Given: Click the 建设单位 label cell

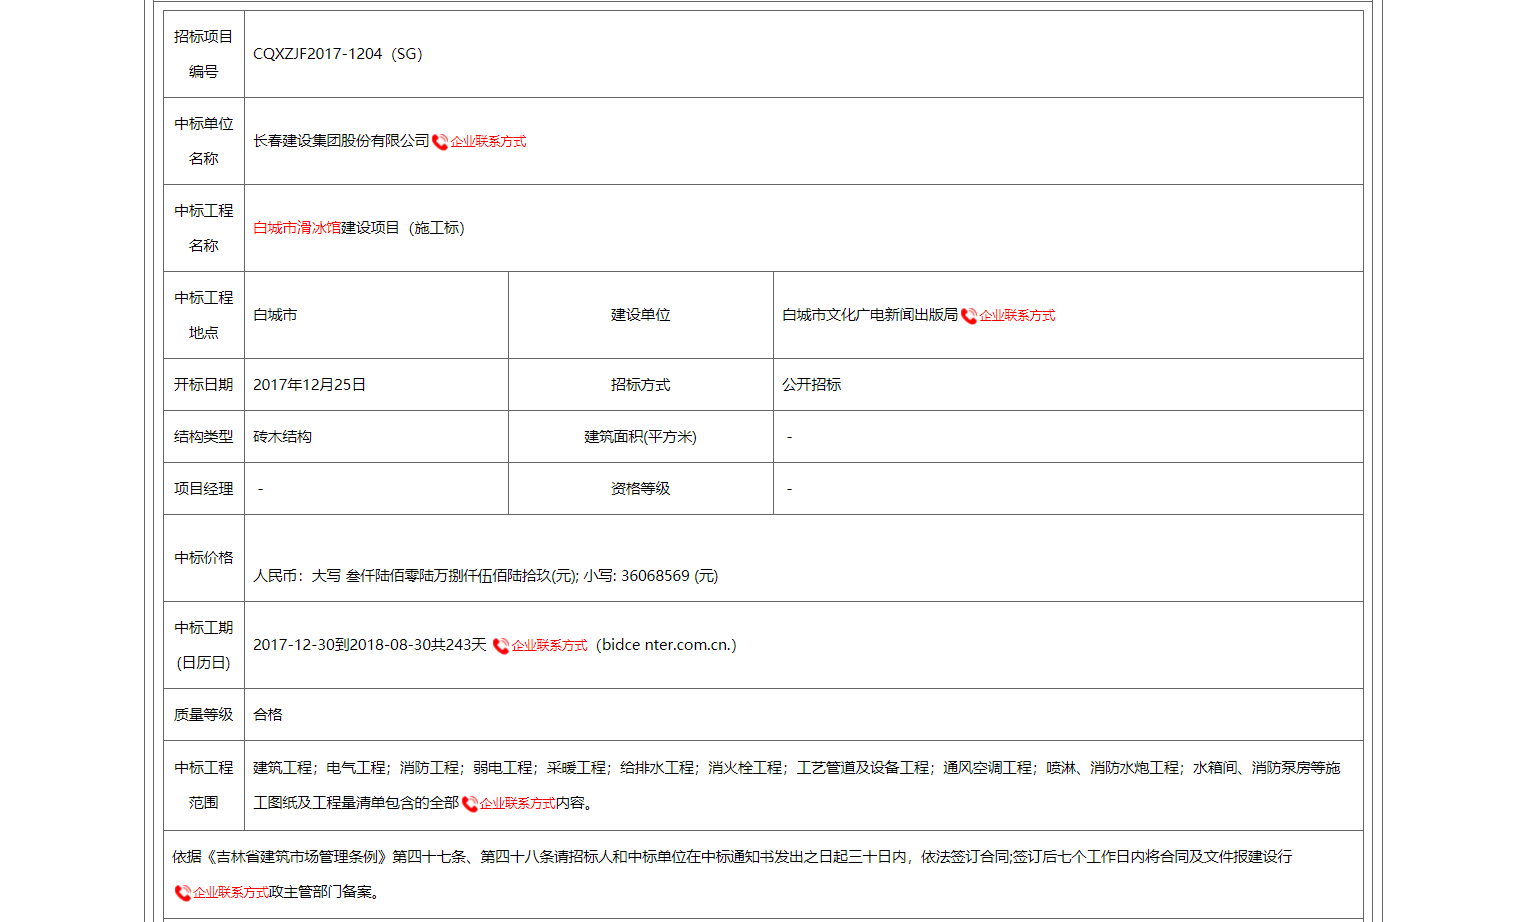Looking at the screenshot, I should point(641,315).
